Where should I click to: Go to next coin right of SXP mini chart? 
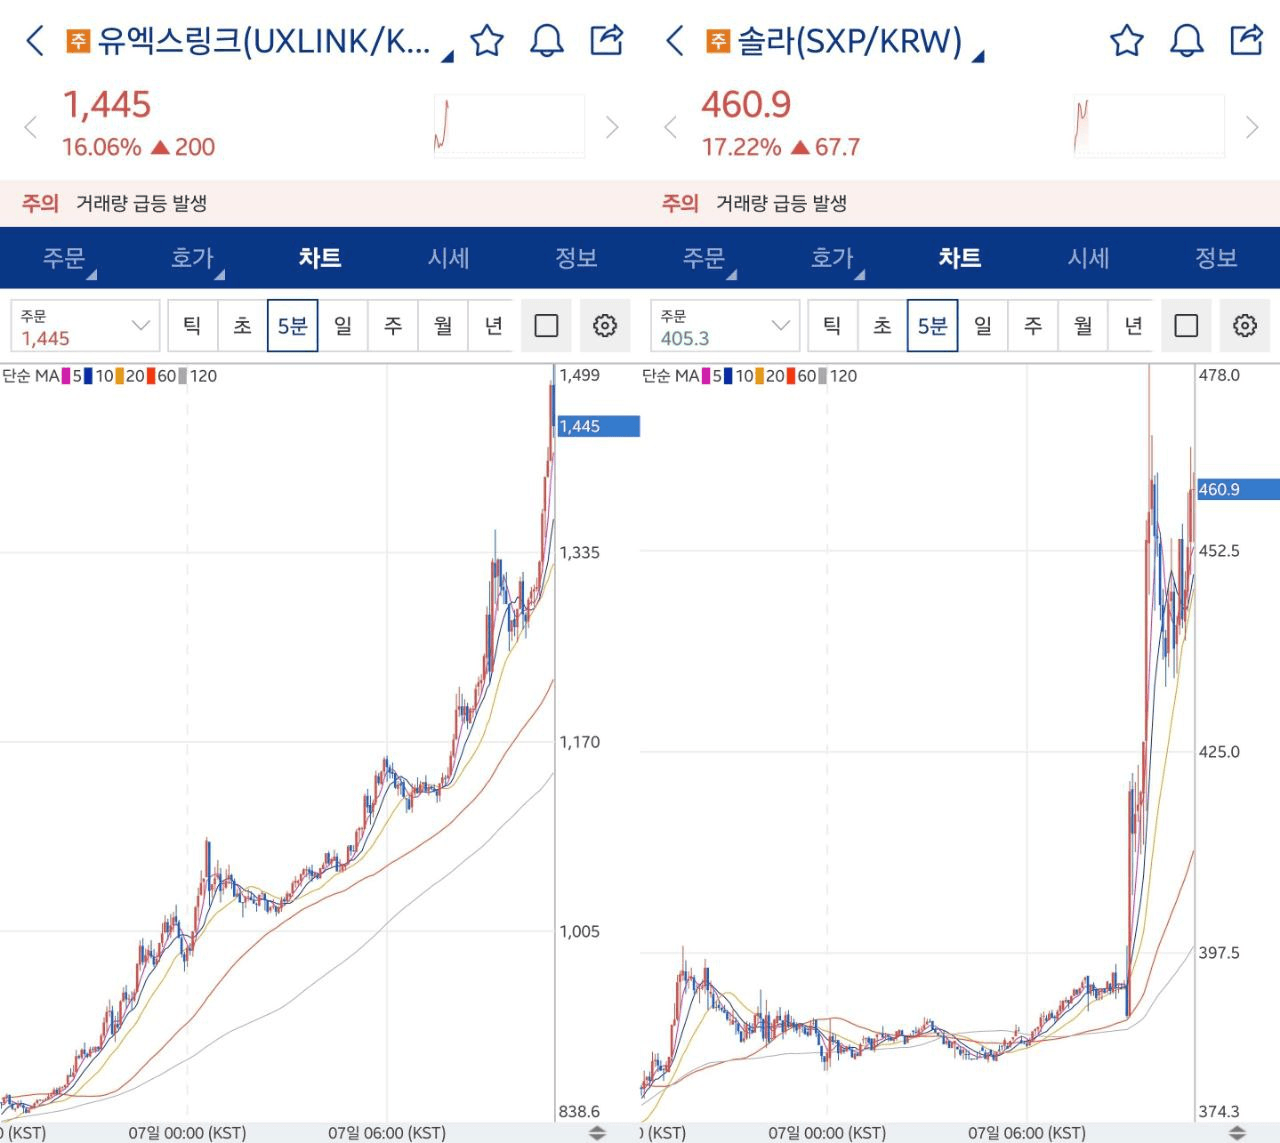click(1252, 127)
